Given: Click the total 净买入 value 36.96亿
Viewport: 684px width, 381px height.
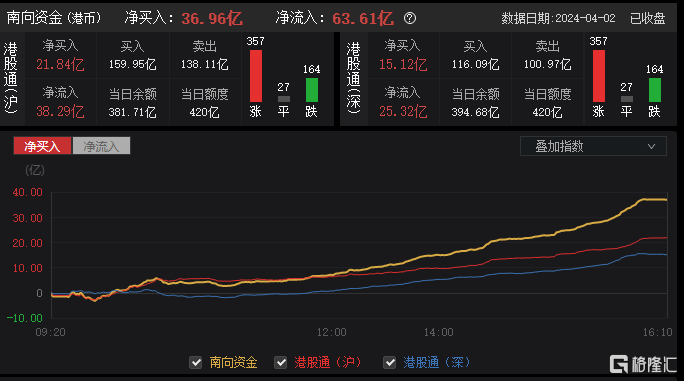Looking at the screenshot, I should point(212,18).
